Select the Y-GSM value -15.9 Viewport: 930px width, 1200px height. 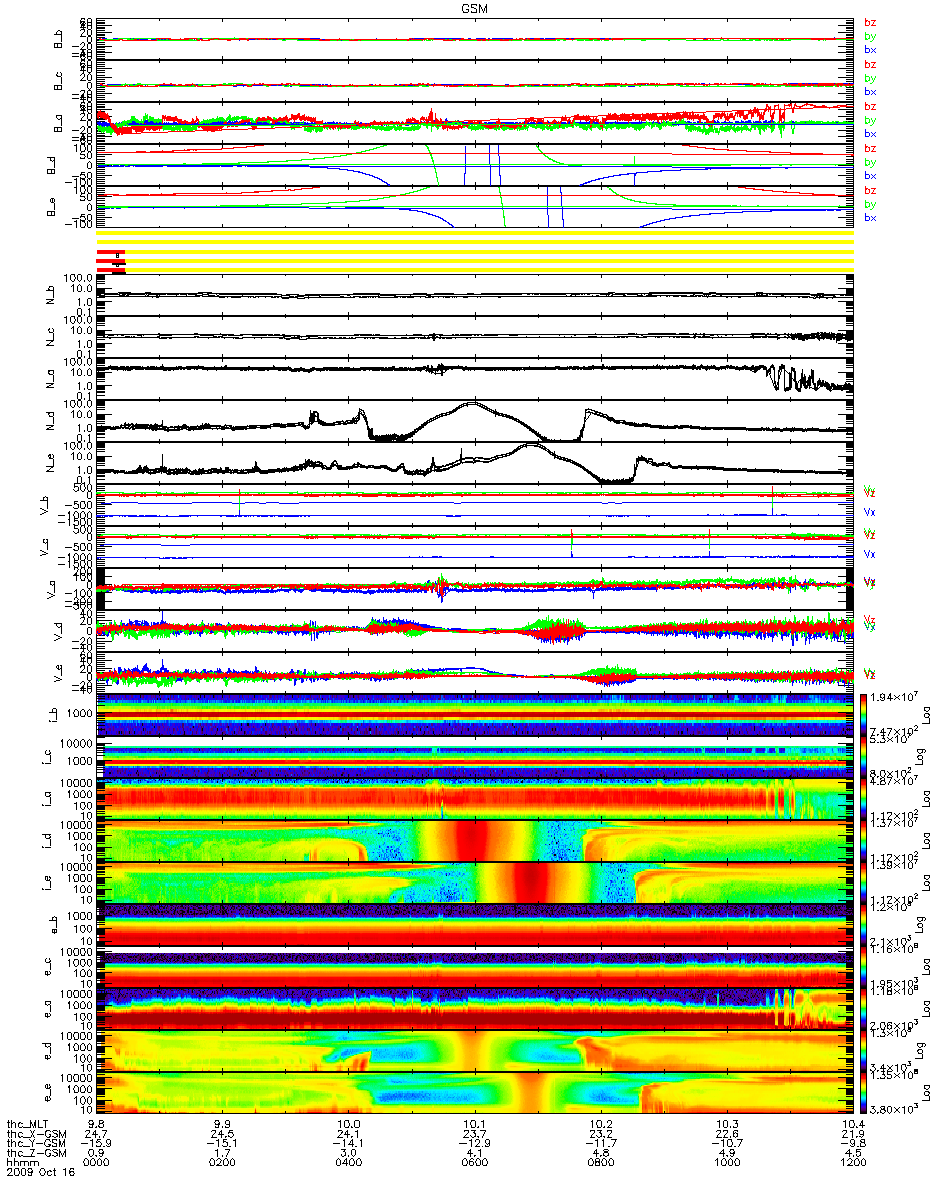97,1143
